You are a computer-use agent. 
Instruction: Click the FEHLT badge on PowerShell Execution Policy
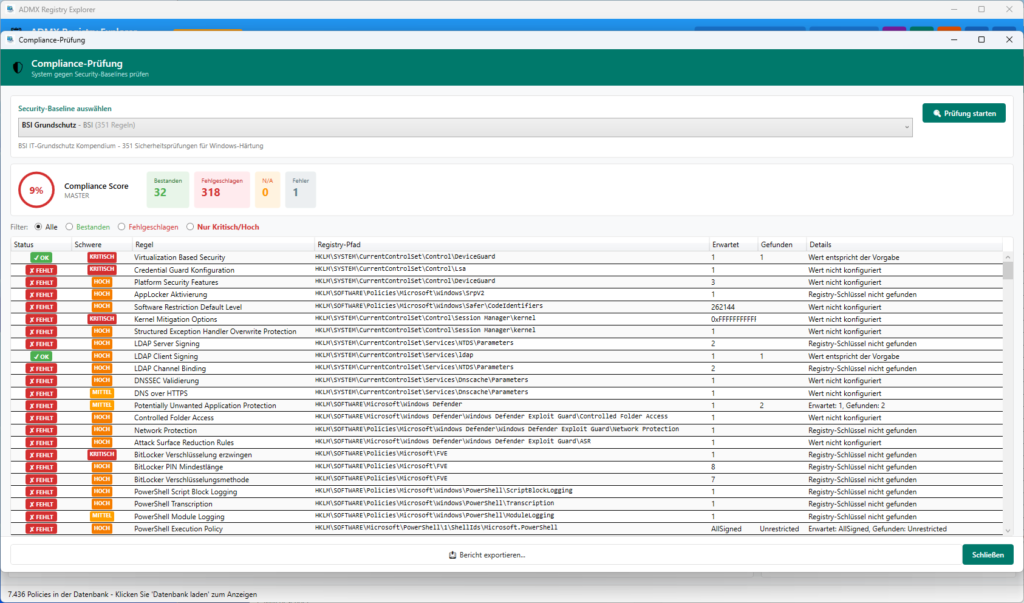[40, 527]
